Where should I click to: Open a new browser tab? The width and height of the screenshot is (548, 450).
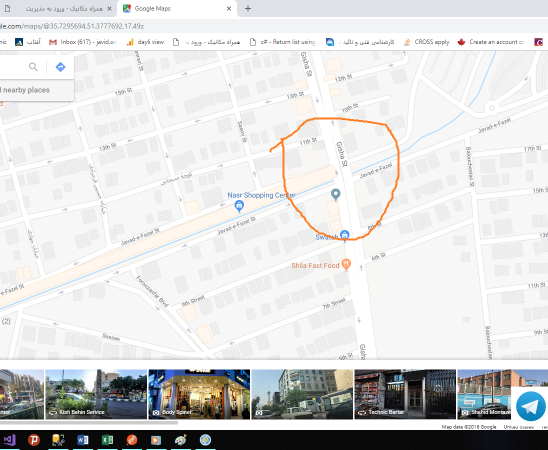tap(248, 8)
